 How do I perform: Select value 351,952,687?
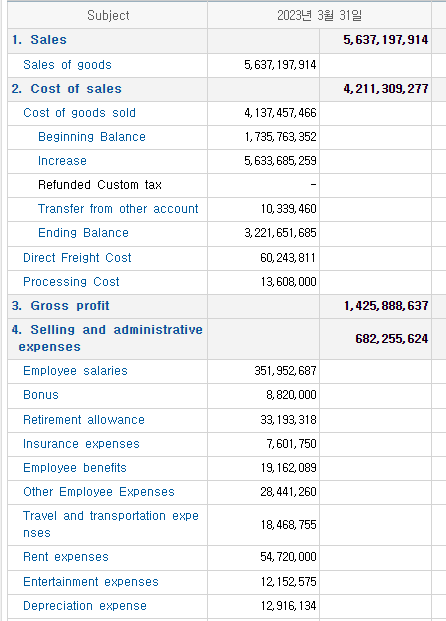(x=285, y=371)
